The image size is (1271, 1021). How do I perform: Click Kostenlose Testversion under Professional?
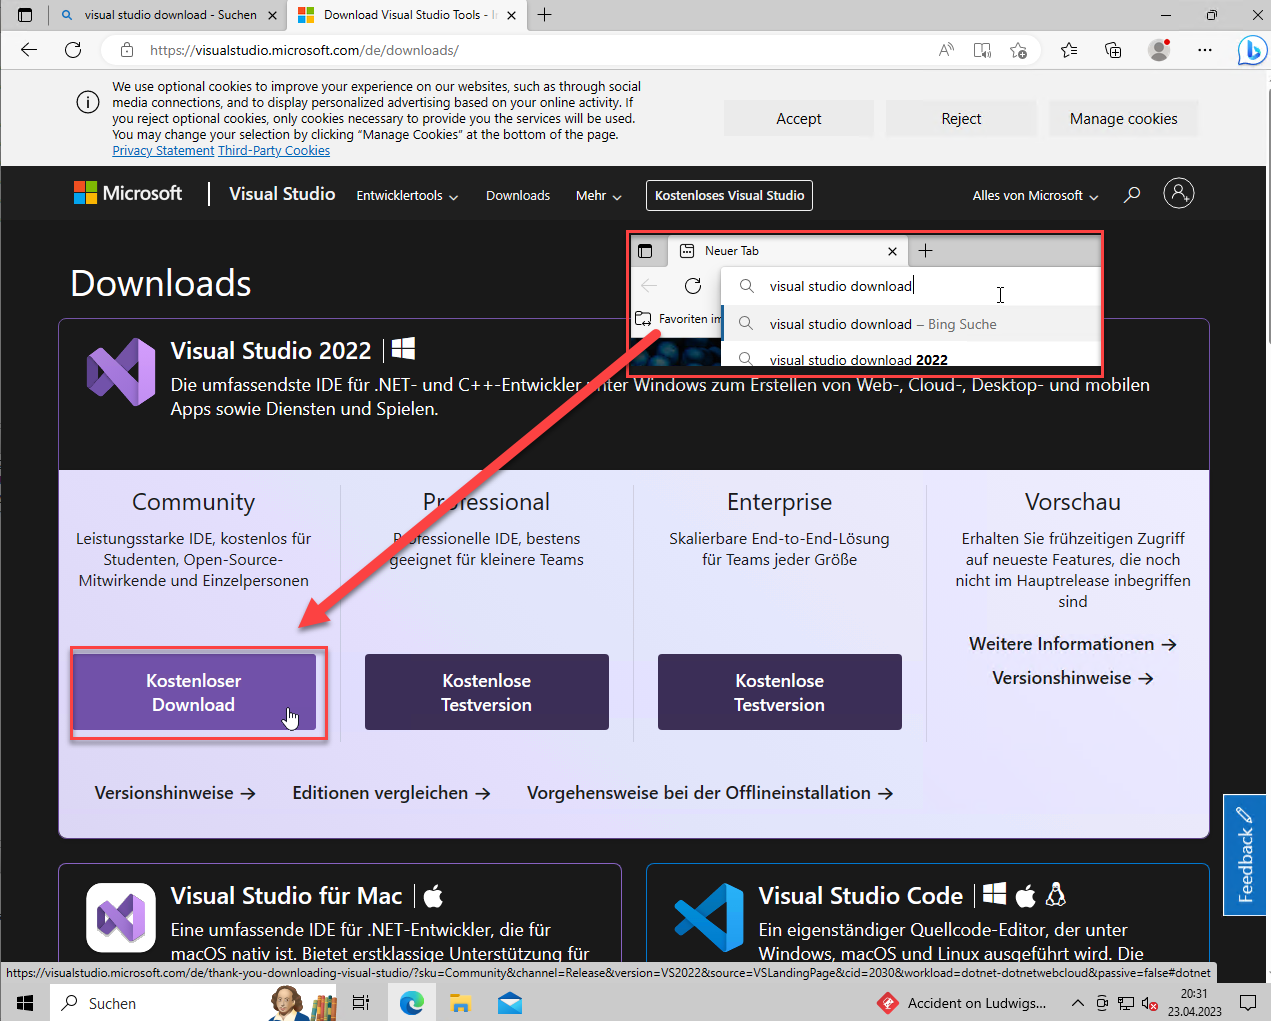click(x=487, y=692)
